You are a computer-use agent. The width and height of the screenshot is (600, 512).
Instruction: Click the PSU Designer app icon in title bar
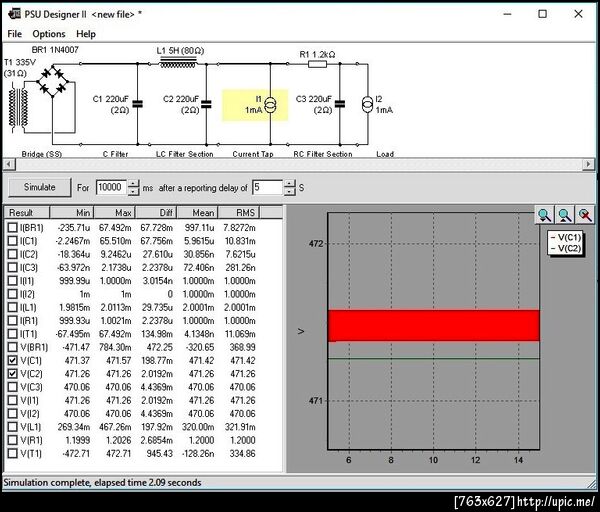pos(14,14)
